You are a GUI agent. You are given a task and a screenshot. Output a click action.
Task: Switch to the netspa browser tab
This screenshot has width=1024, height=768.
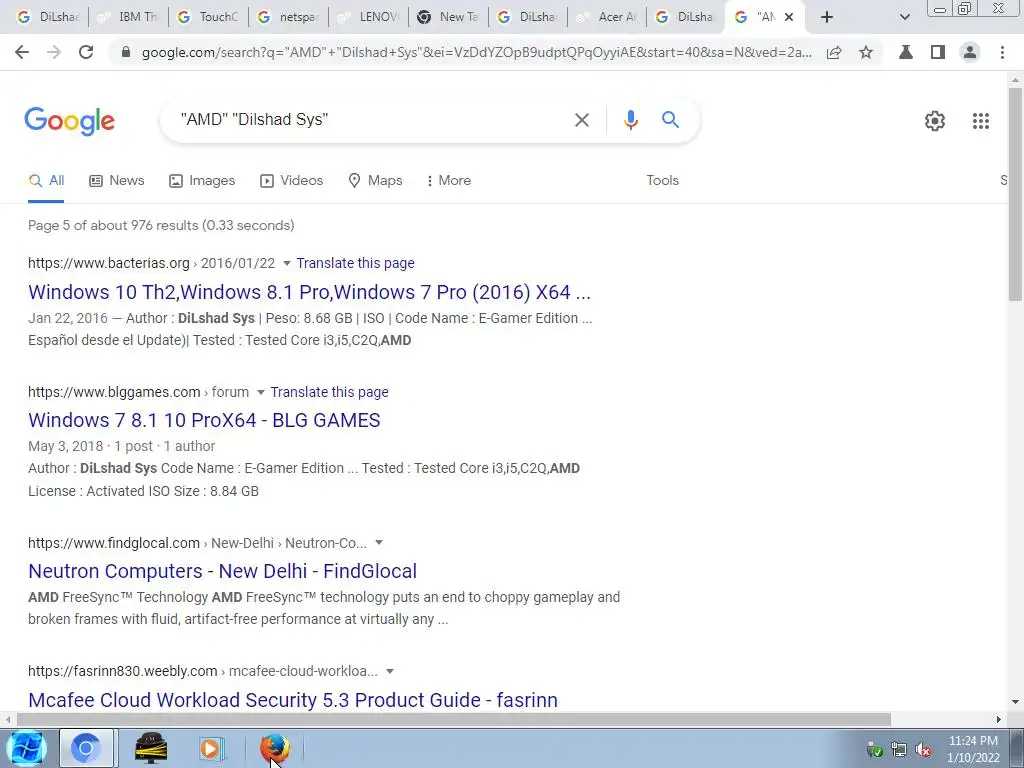coord(289,17)
